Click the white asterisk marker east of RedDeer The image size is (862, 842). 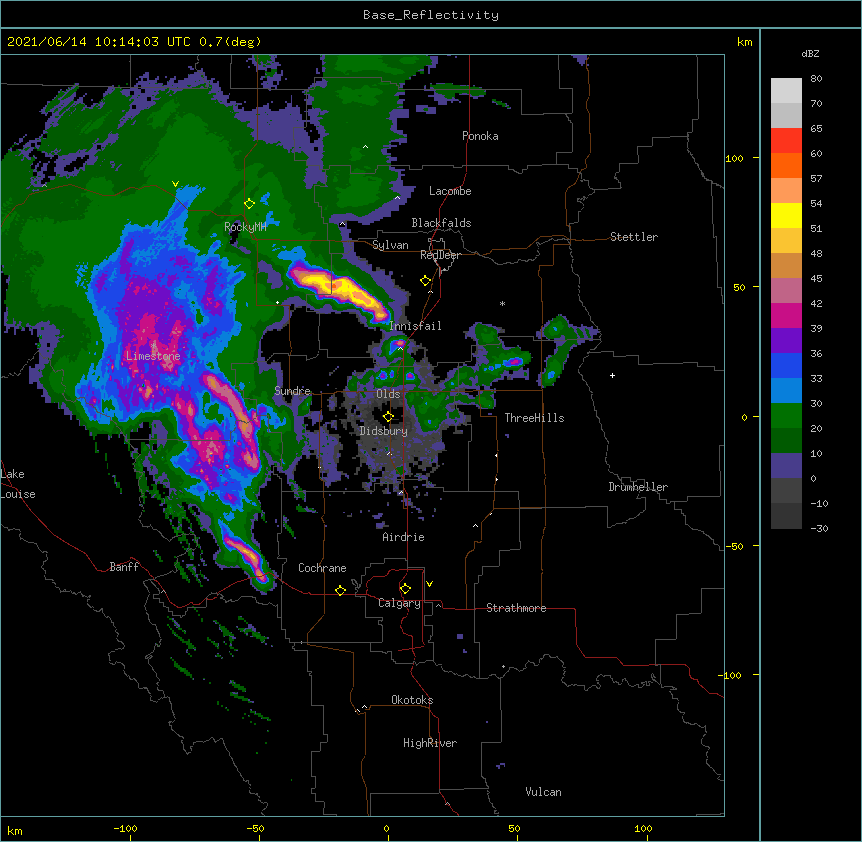pos(502,303)
